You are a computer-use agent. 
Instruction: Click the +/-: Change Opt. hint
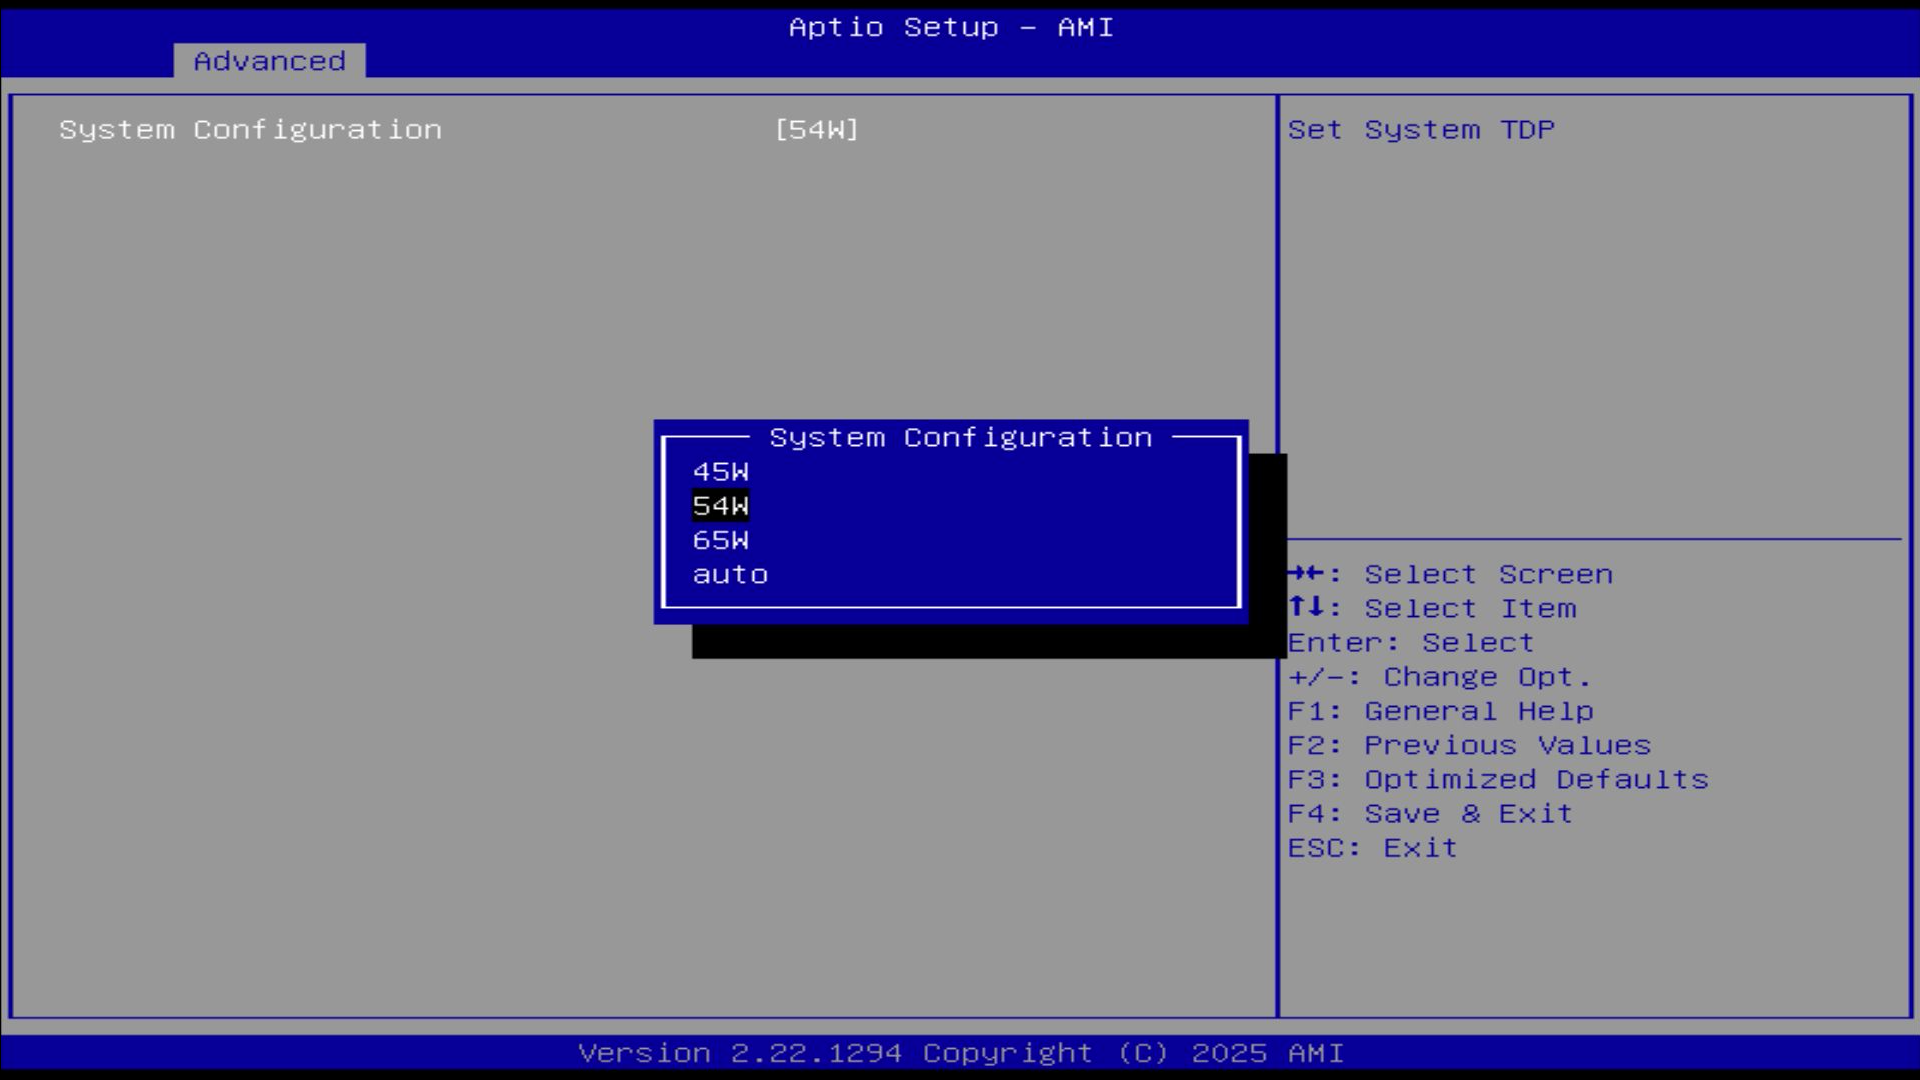1438,677
